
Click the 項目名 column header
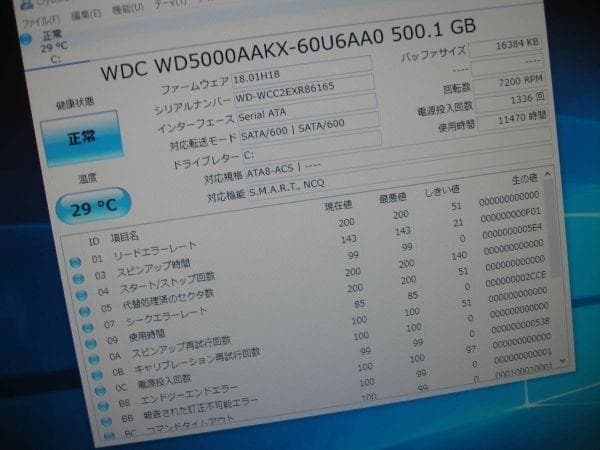pyautogui.click(x=124, y=237)
